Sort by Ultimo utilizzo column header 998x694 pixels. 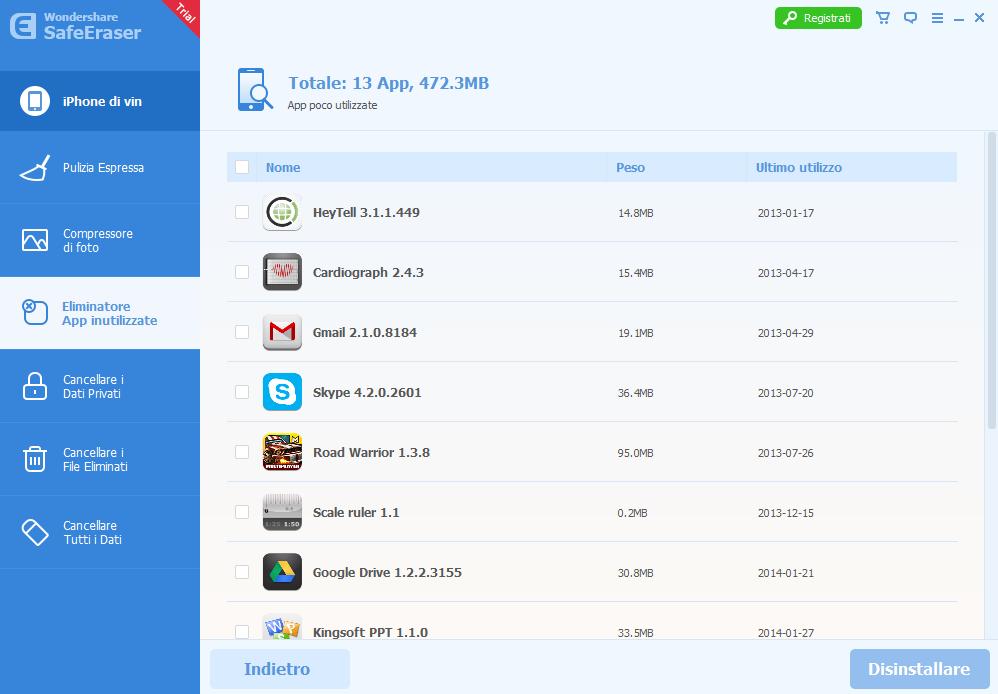pos(799,167)
